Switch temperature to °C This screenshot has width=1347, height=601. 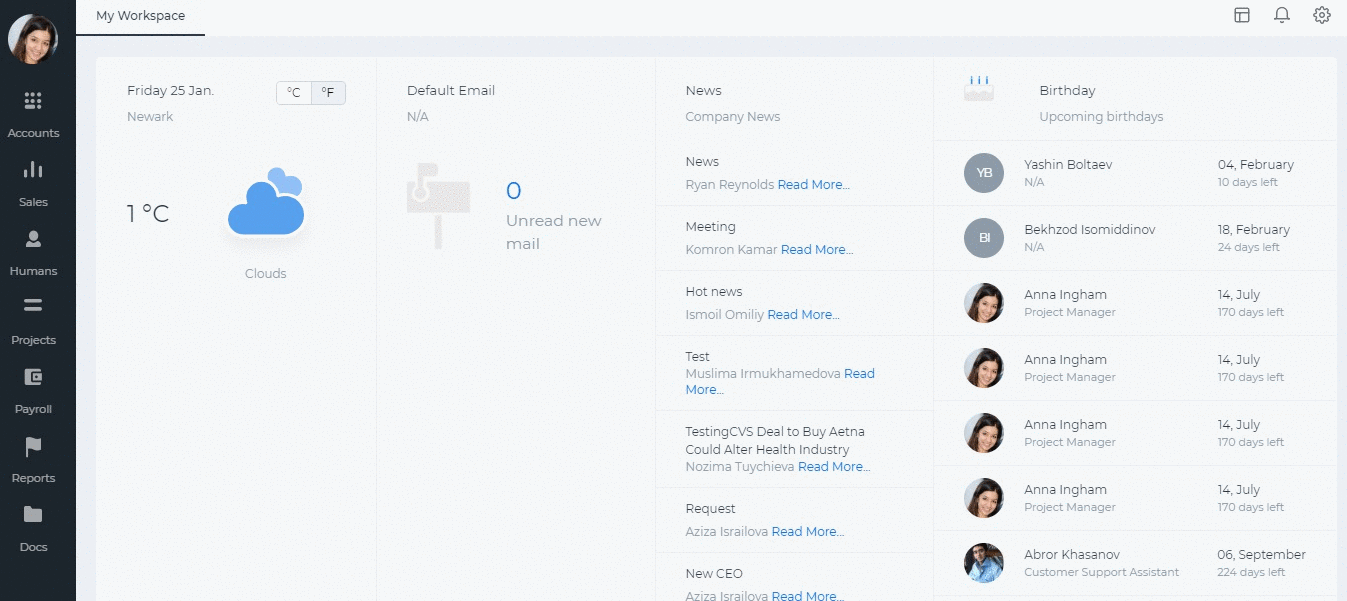tap(294, 93)
